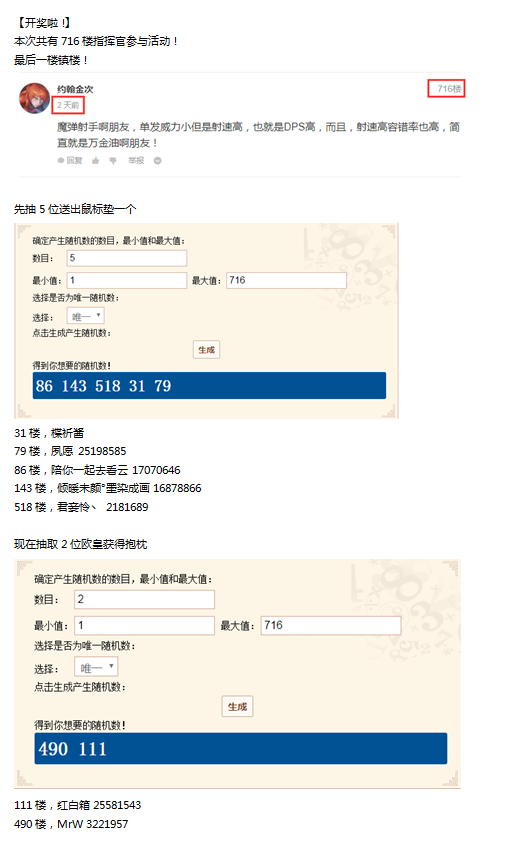Viewport: 509px width, 848px height.
Task: Click the first generator's 最小值 field
Action: pos(127,280)
